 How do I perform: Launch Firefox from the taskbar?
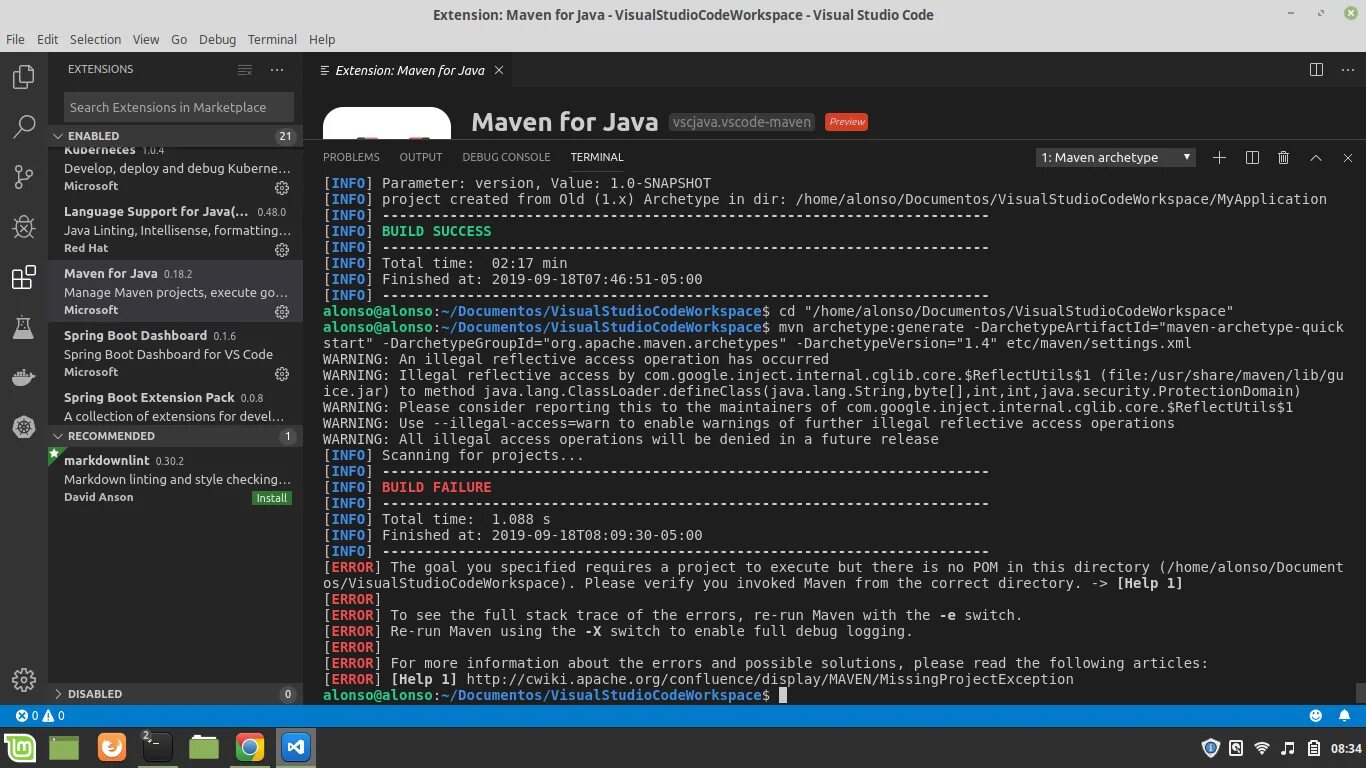pyautogui.click(x=112, y=747)
